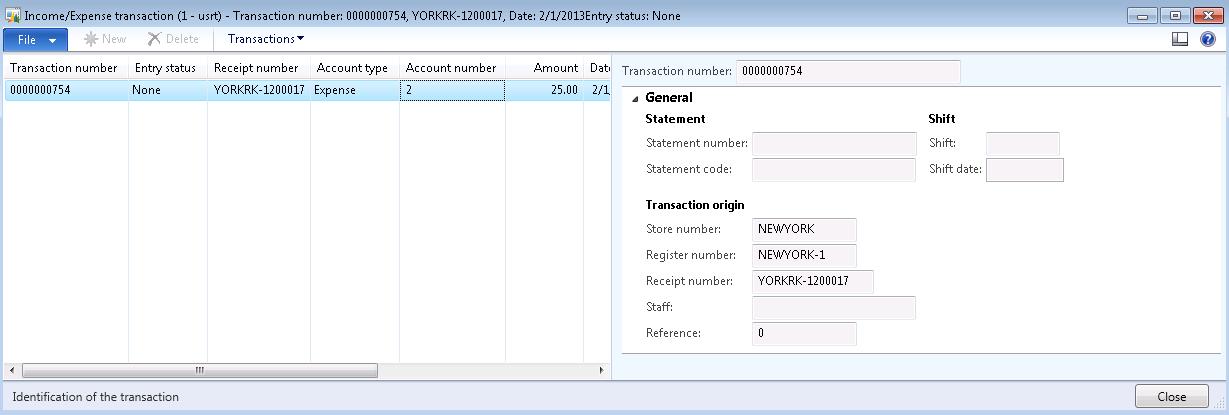
Task: Collapse the General section triangle
Action: pos(636,98)
